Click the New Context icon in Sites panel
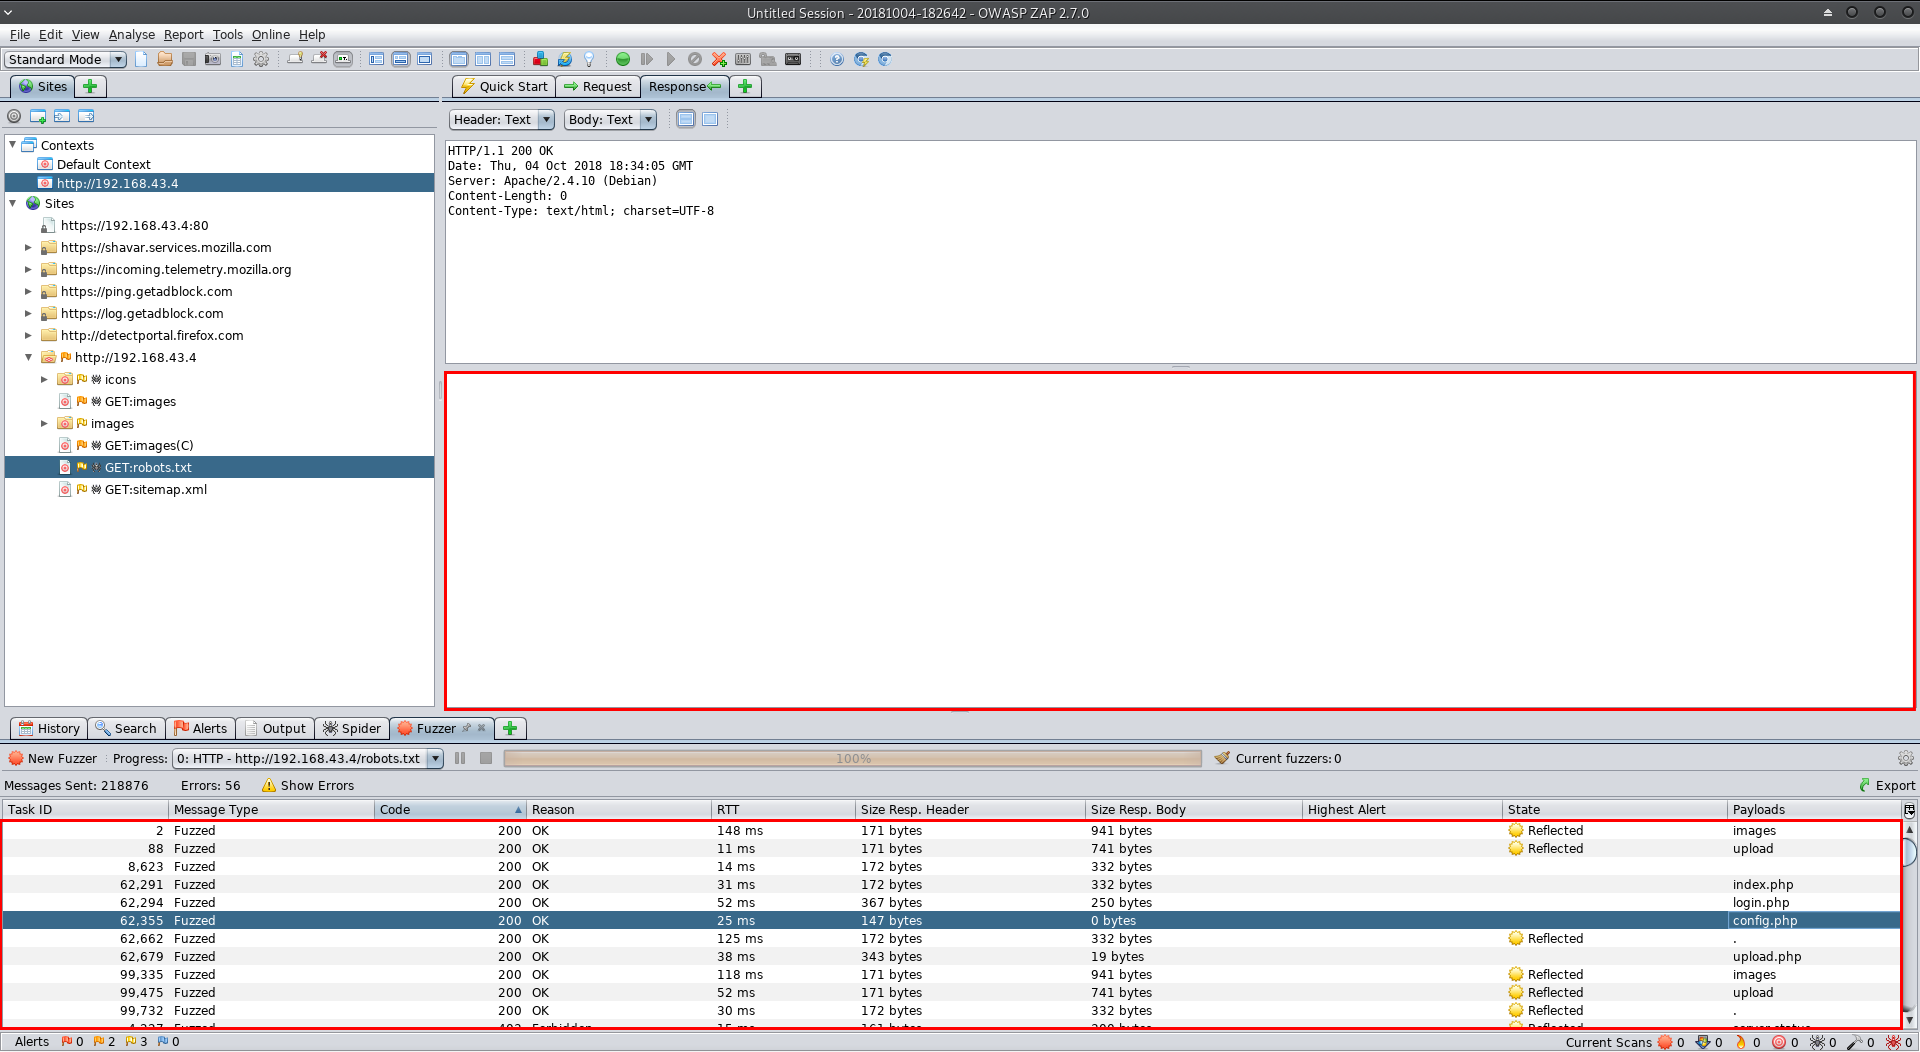The height and width of the screenshot is (1052, 1920). coord(38,116)
